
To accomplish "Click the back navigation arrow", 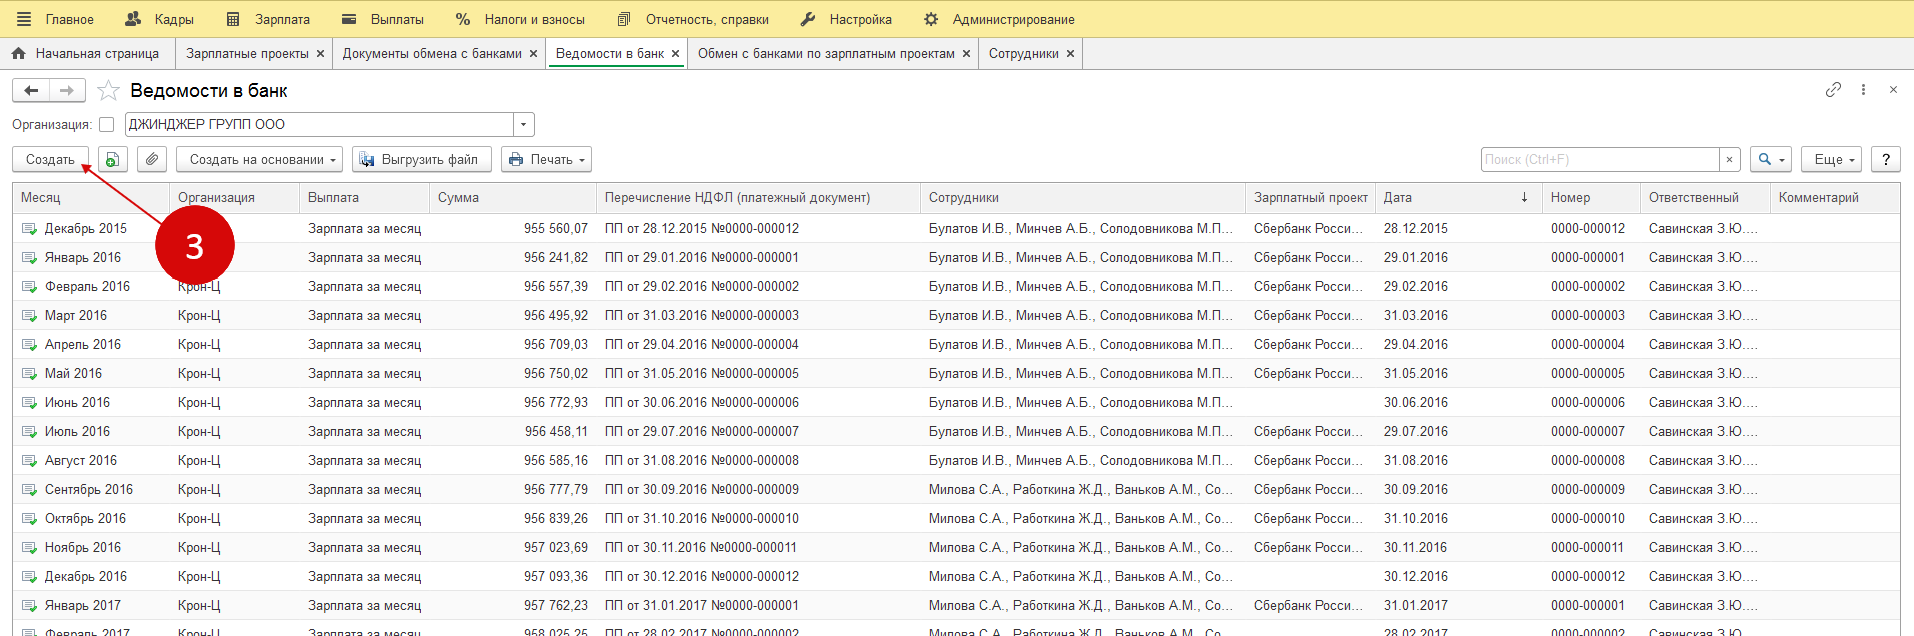I will [x=31, y=91].
